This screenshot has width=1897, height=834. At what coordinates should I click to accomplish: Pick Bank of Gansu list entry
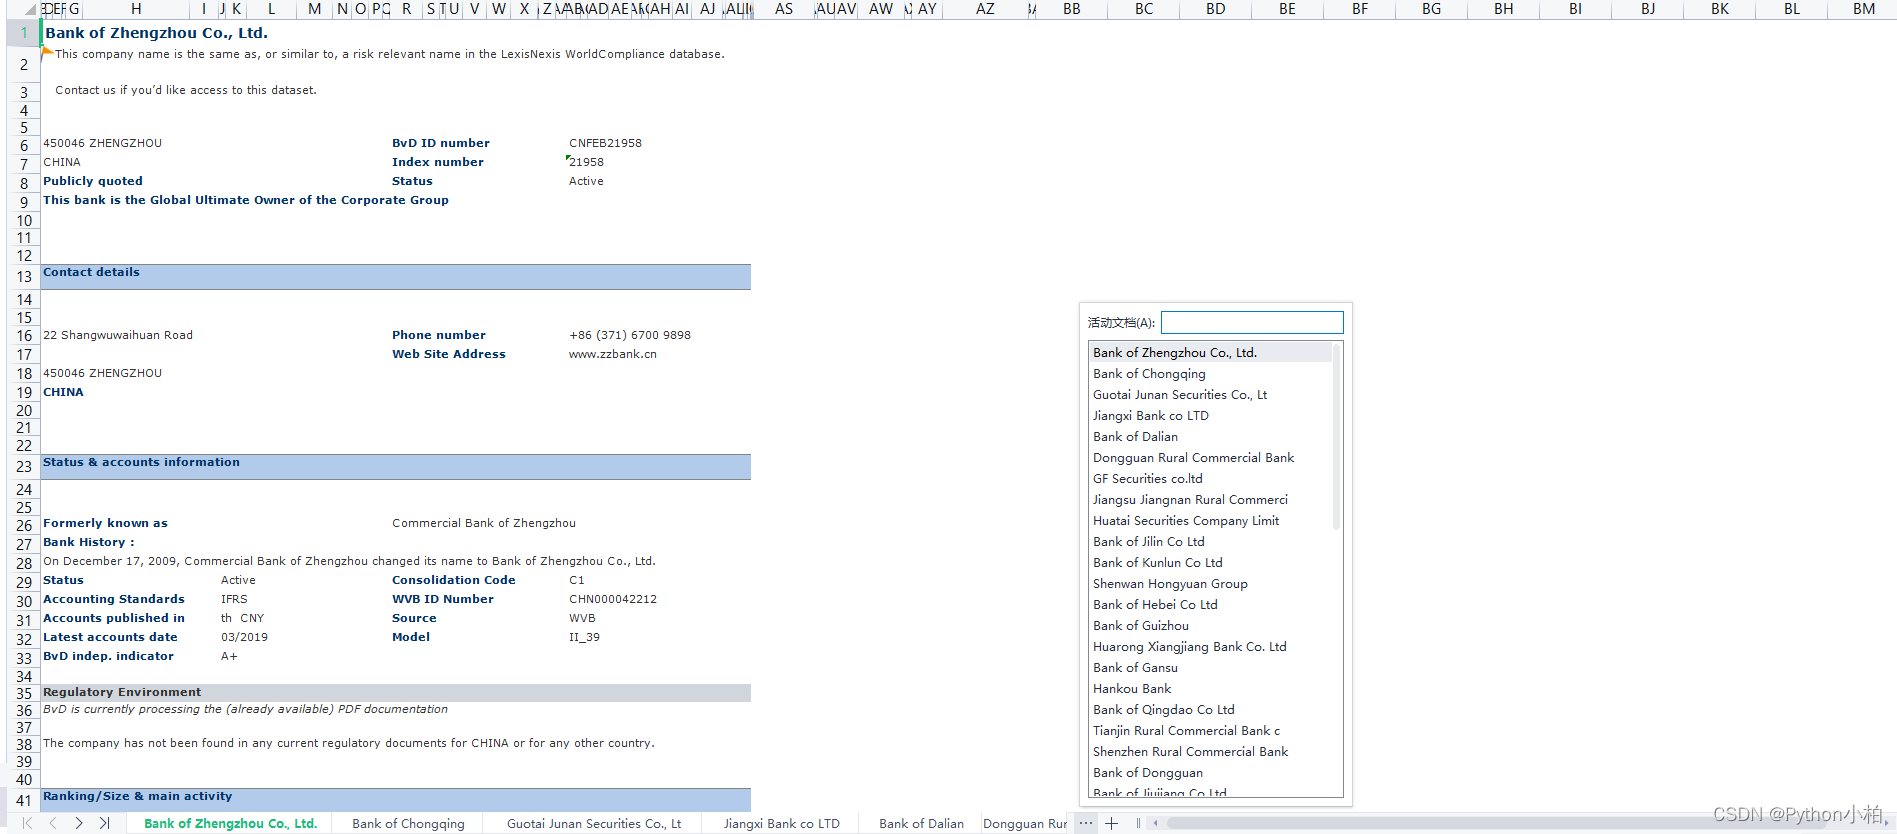[x=1210, y=667]
